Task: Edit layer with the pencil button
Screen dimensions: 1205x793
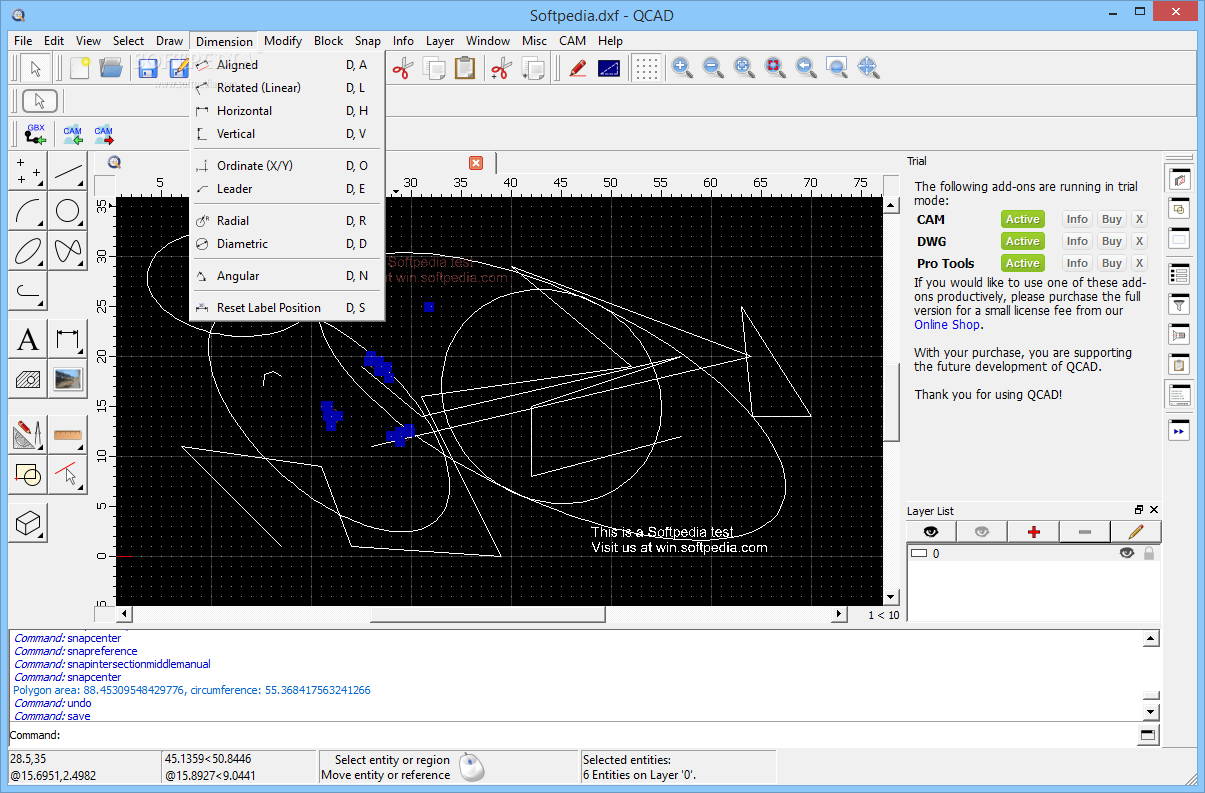Action: point(1136,532)
